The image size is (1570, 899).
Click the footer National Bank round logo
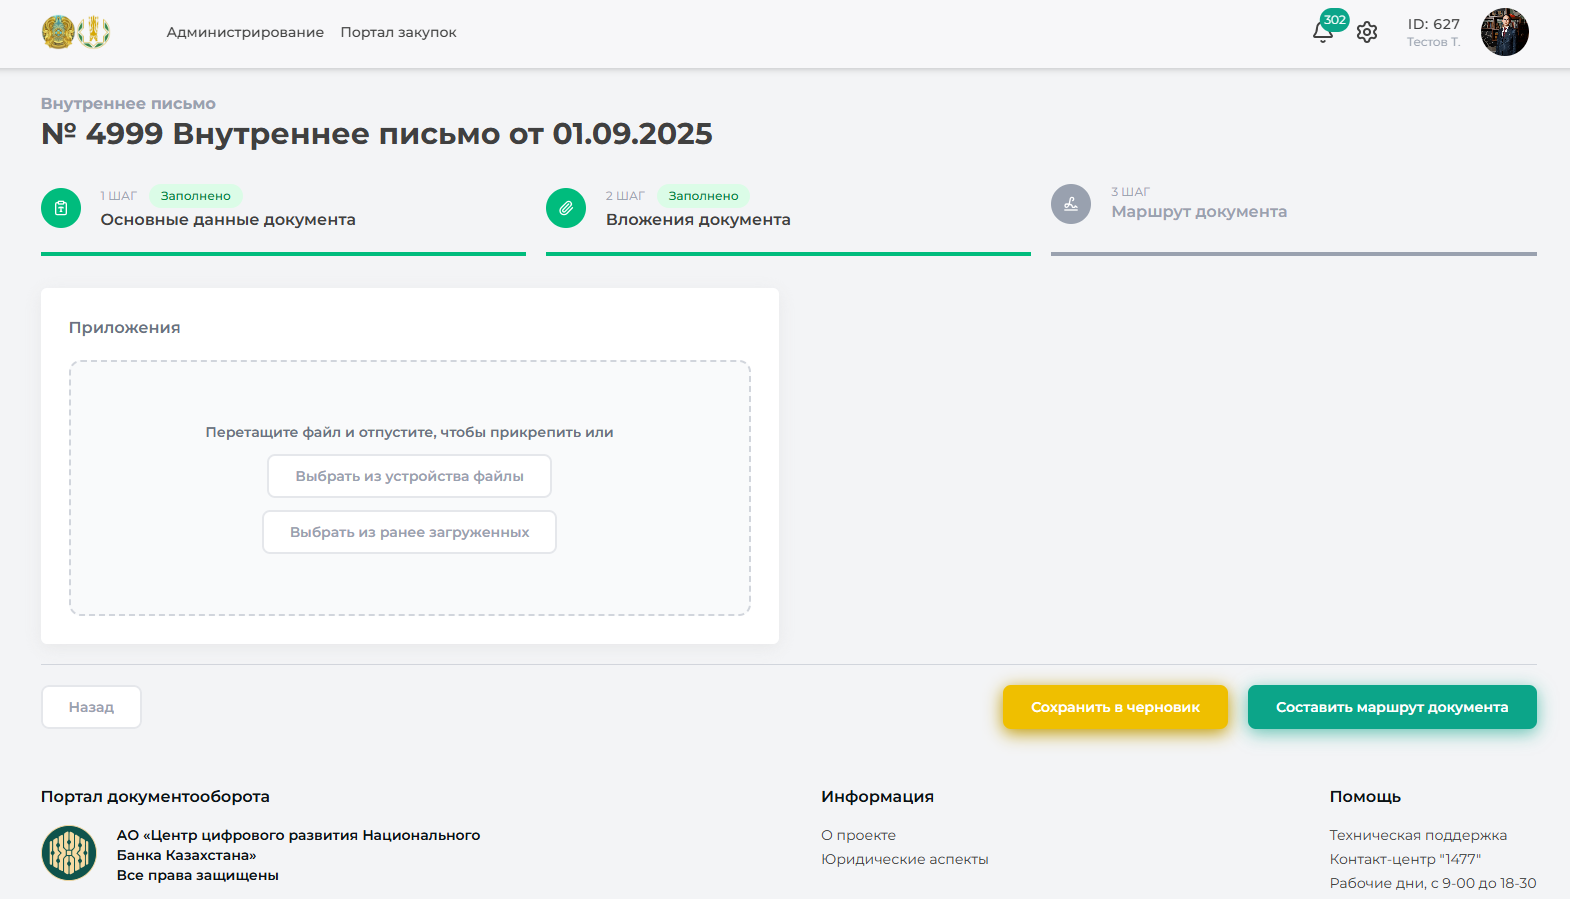point(69,853)
